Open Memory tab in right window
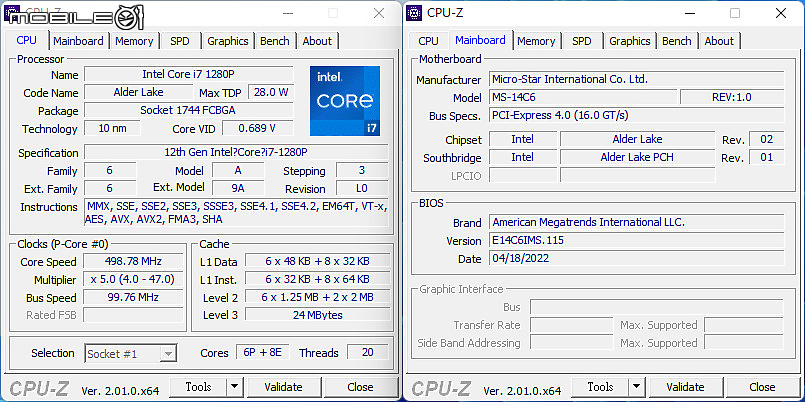This screenshot has width=805, height=402. point(536,41)
